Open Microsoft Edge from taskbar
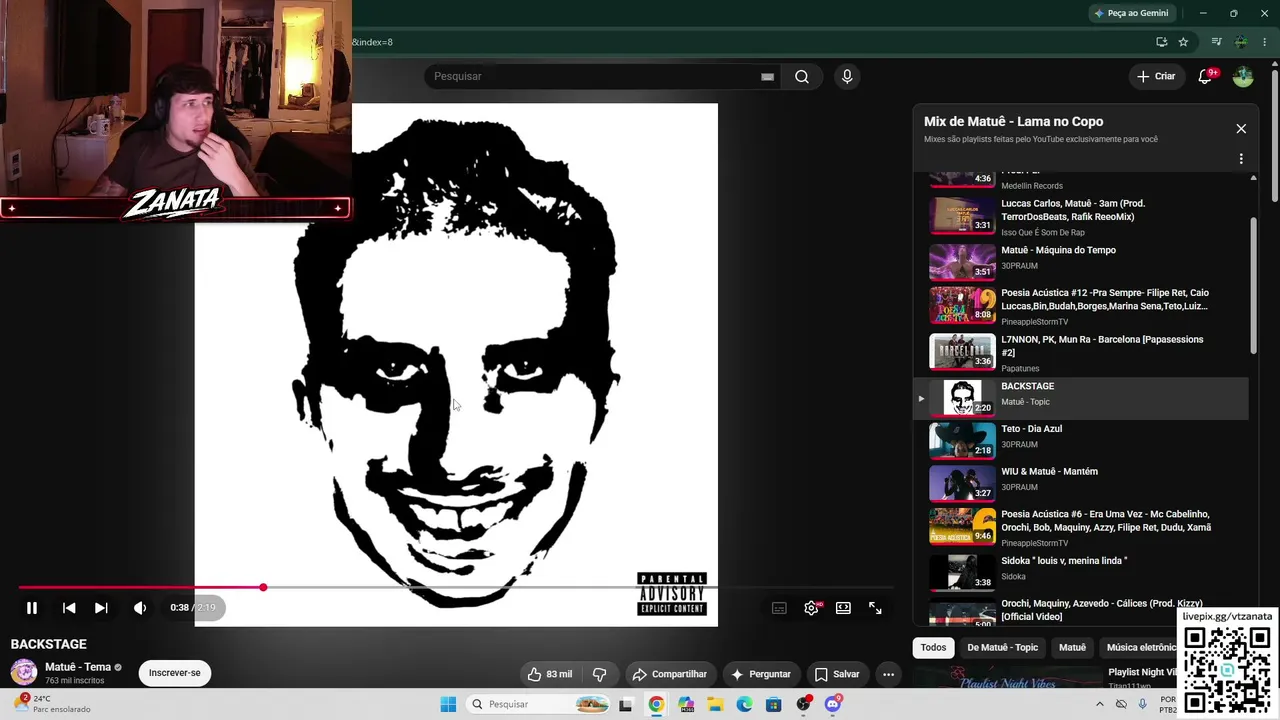Viewport: 1280px width, 720px height. click(x=745, y=704)
